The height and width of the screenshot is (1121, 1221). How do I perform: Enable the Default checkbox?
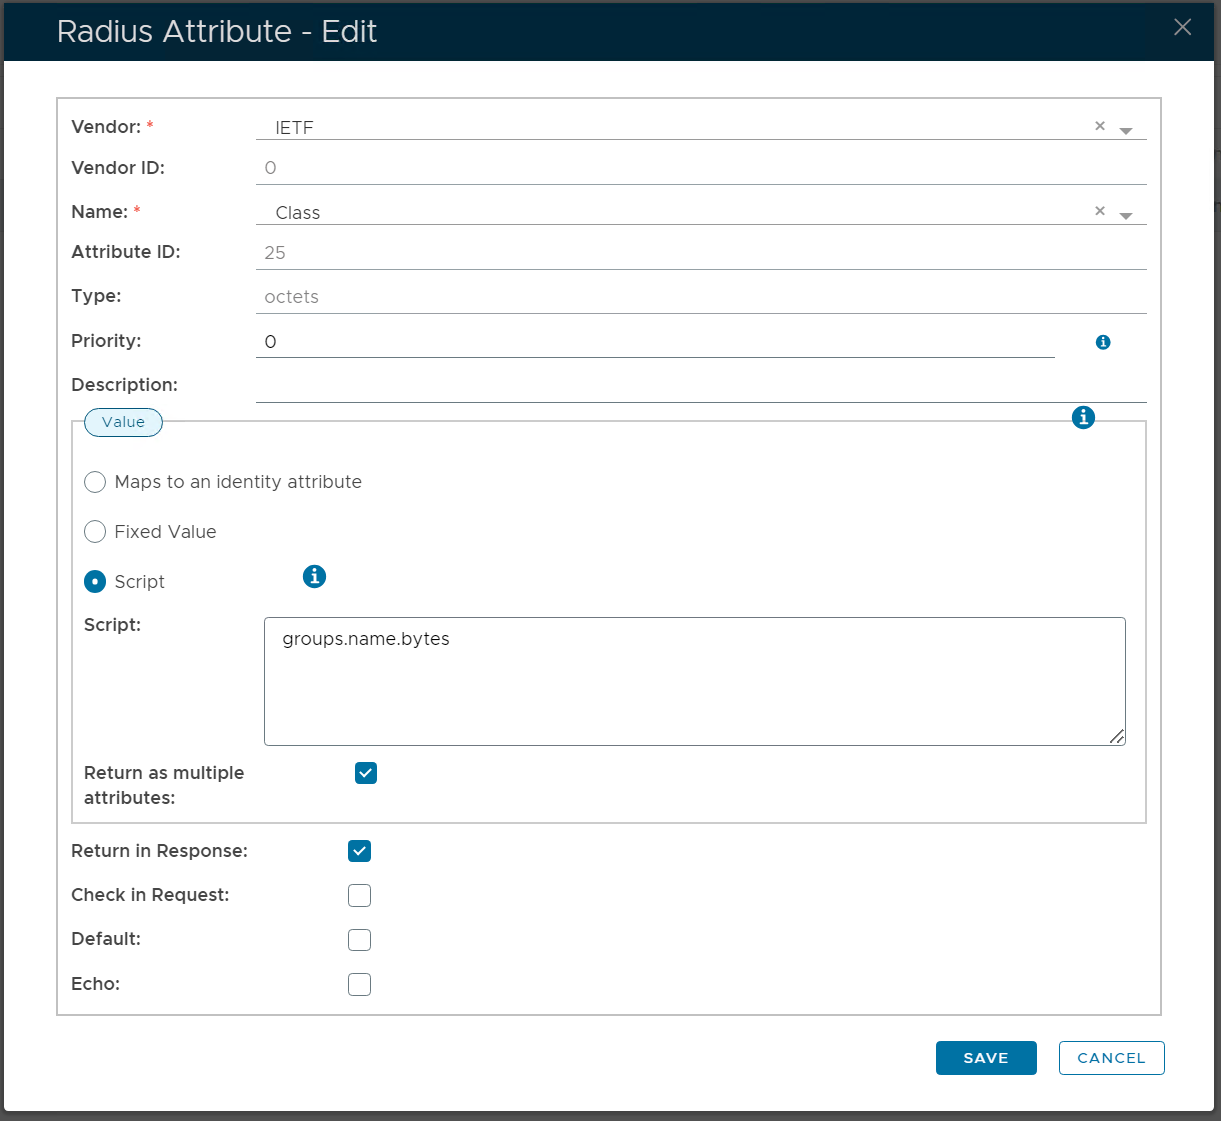click(360, 940)
